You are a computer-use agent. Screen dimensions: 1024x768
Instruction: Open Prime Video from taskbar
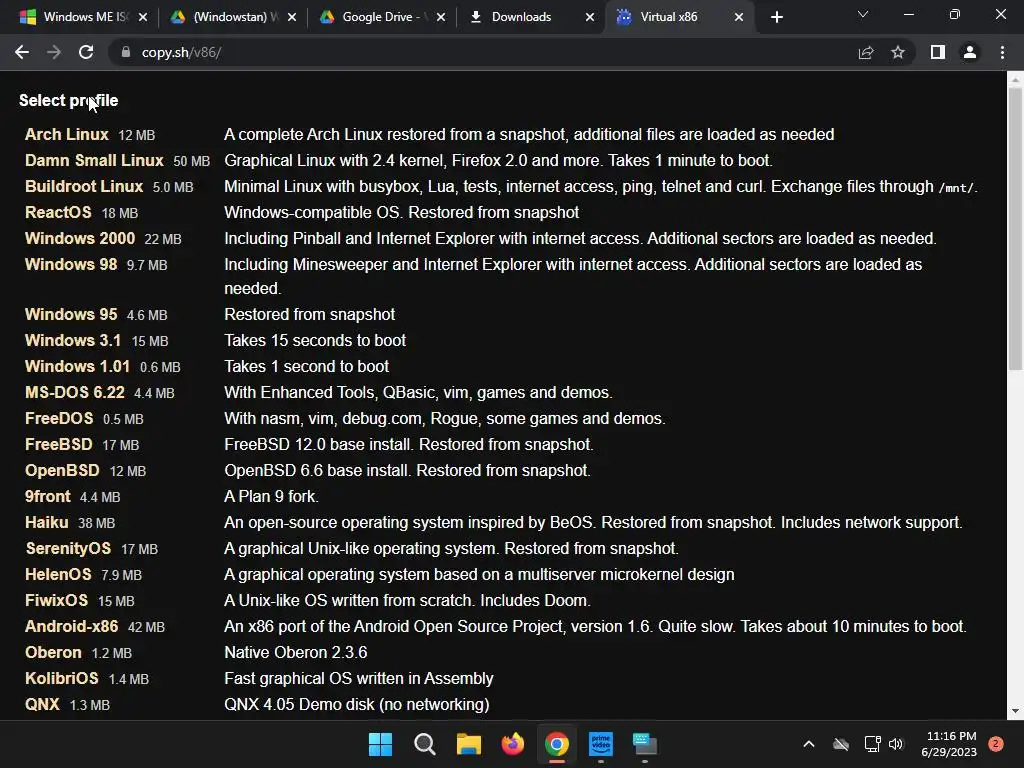tap(601, 744)
